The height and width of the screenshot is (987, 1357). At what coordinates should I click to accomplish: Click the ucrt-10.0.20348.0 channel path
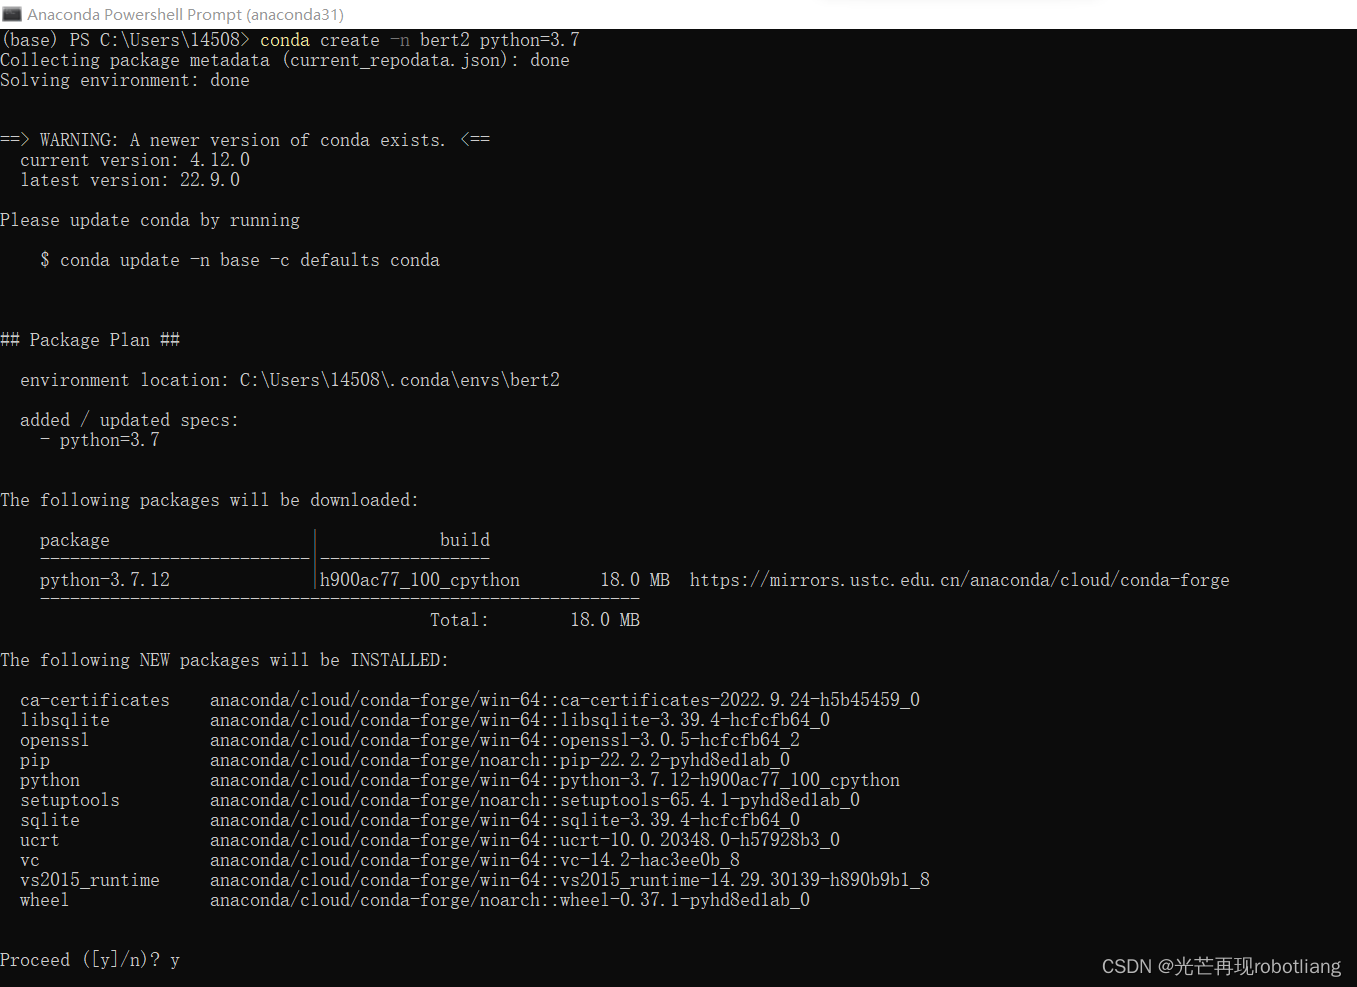(525, 840)
